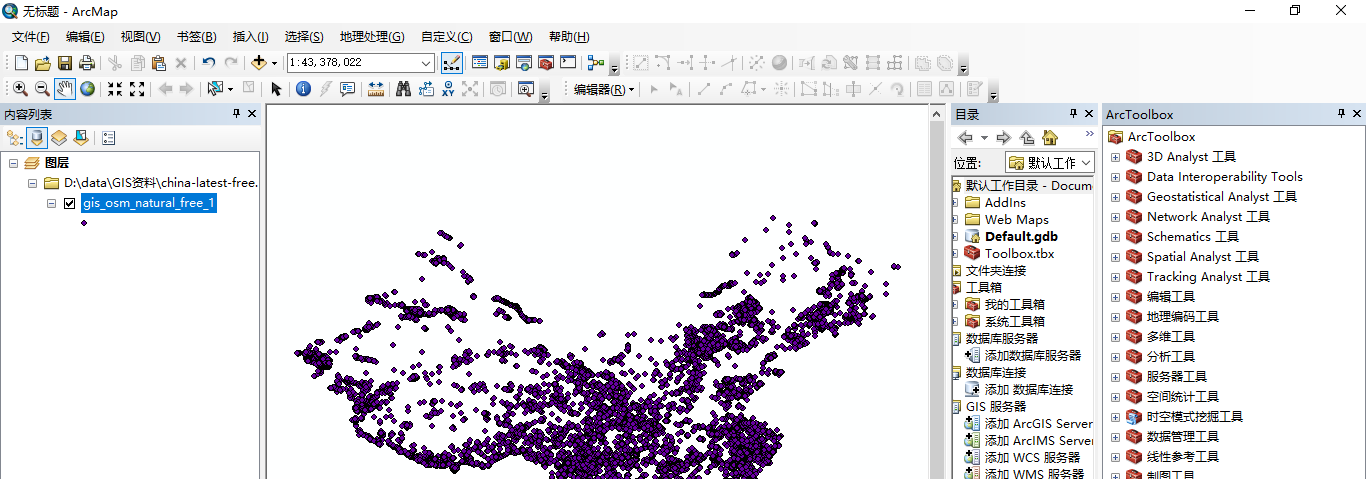Select the Zoom Out tool

click(42, 89)
